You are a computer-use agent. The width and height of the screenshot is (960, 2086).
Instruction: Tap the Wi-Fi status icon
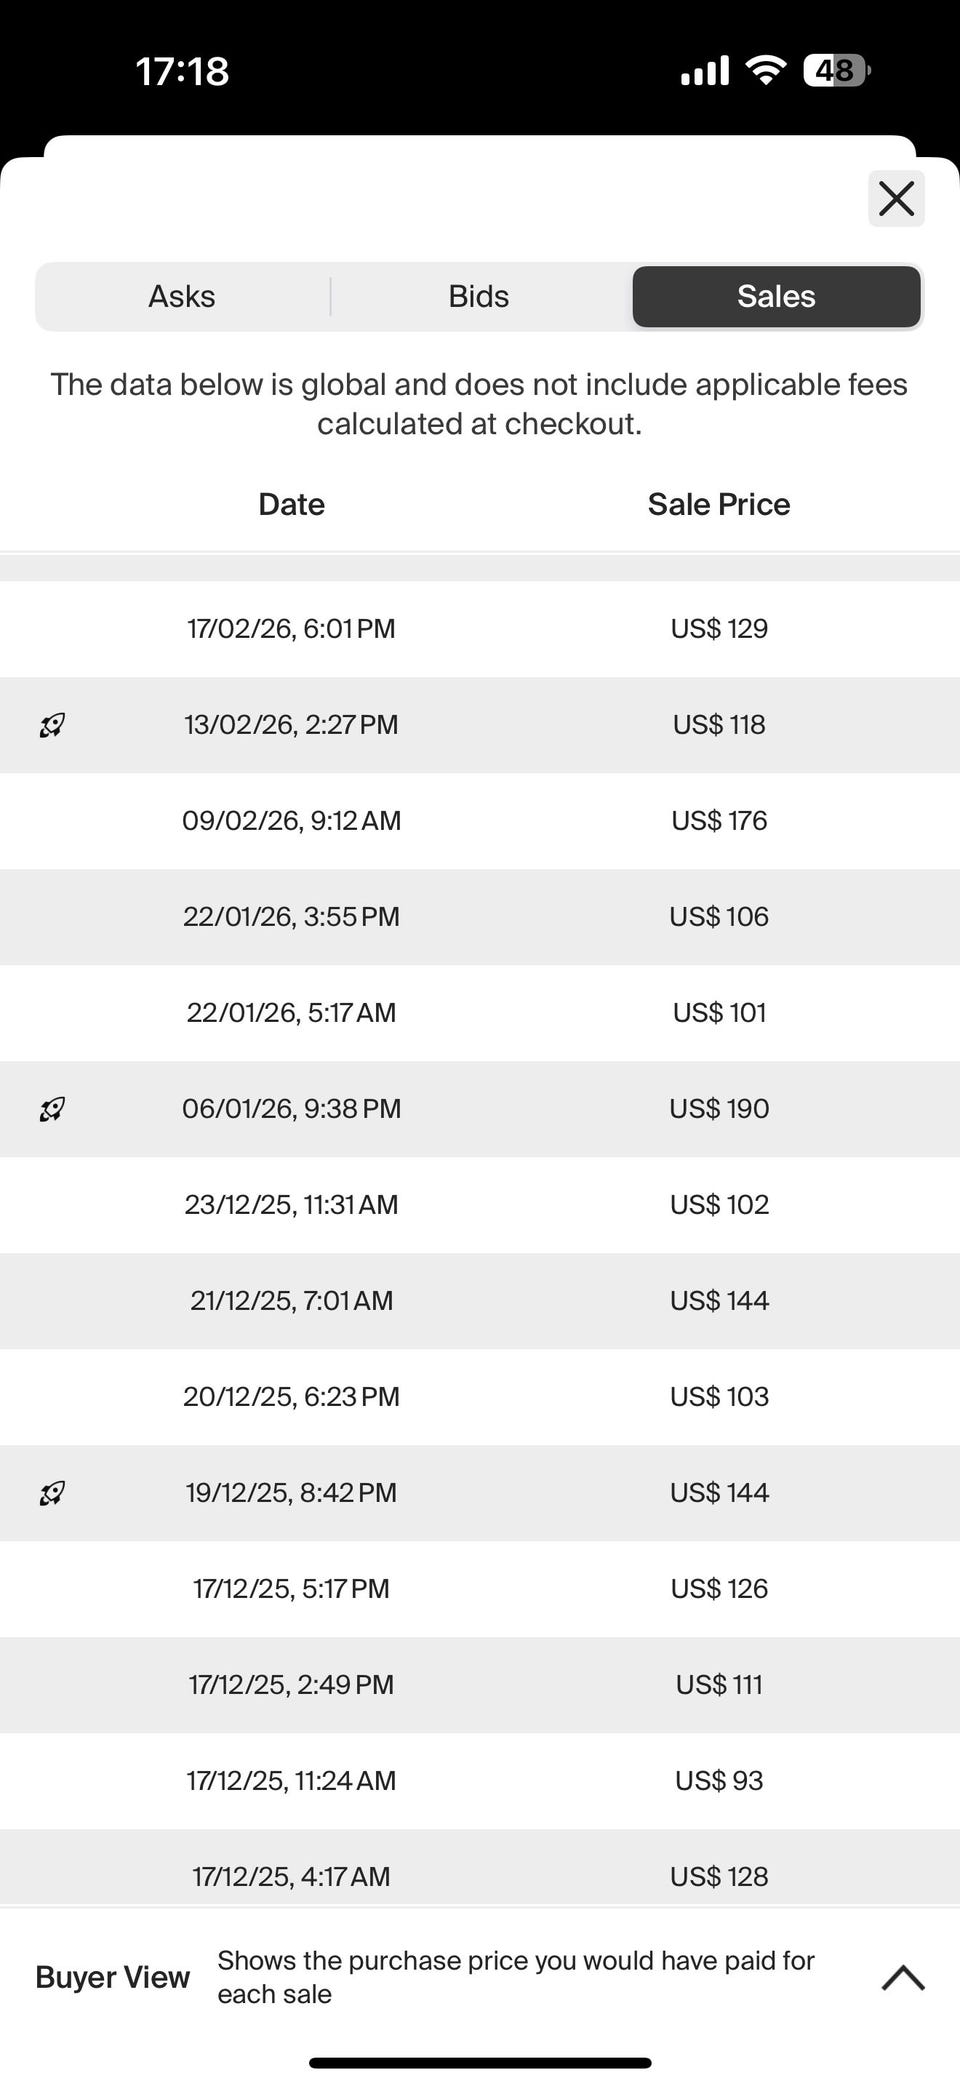766,71
